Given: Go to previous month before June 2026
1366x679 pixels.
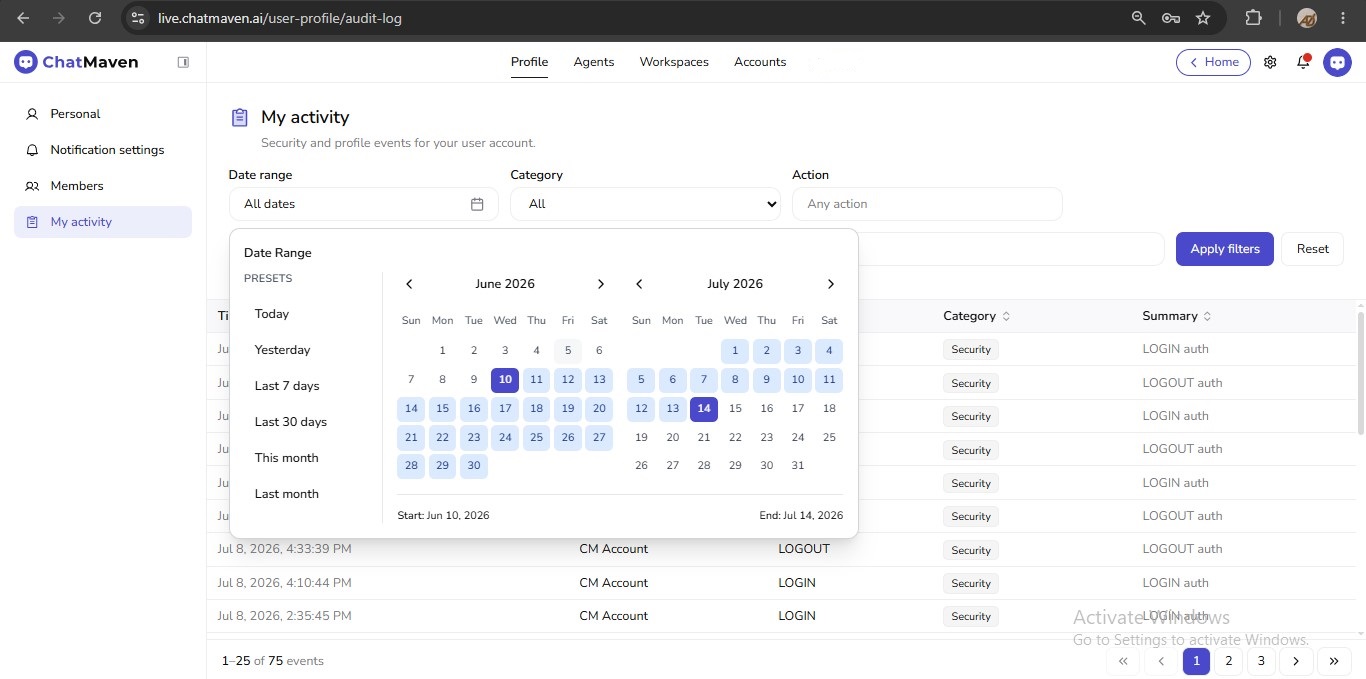Looking at the screenshot, I should click(x=409, y=284).
